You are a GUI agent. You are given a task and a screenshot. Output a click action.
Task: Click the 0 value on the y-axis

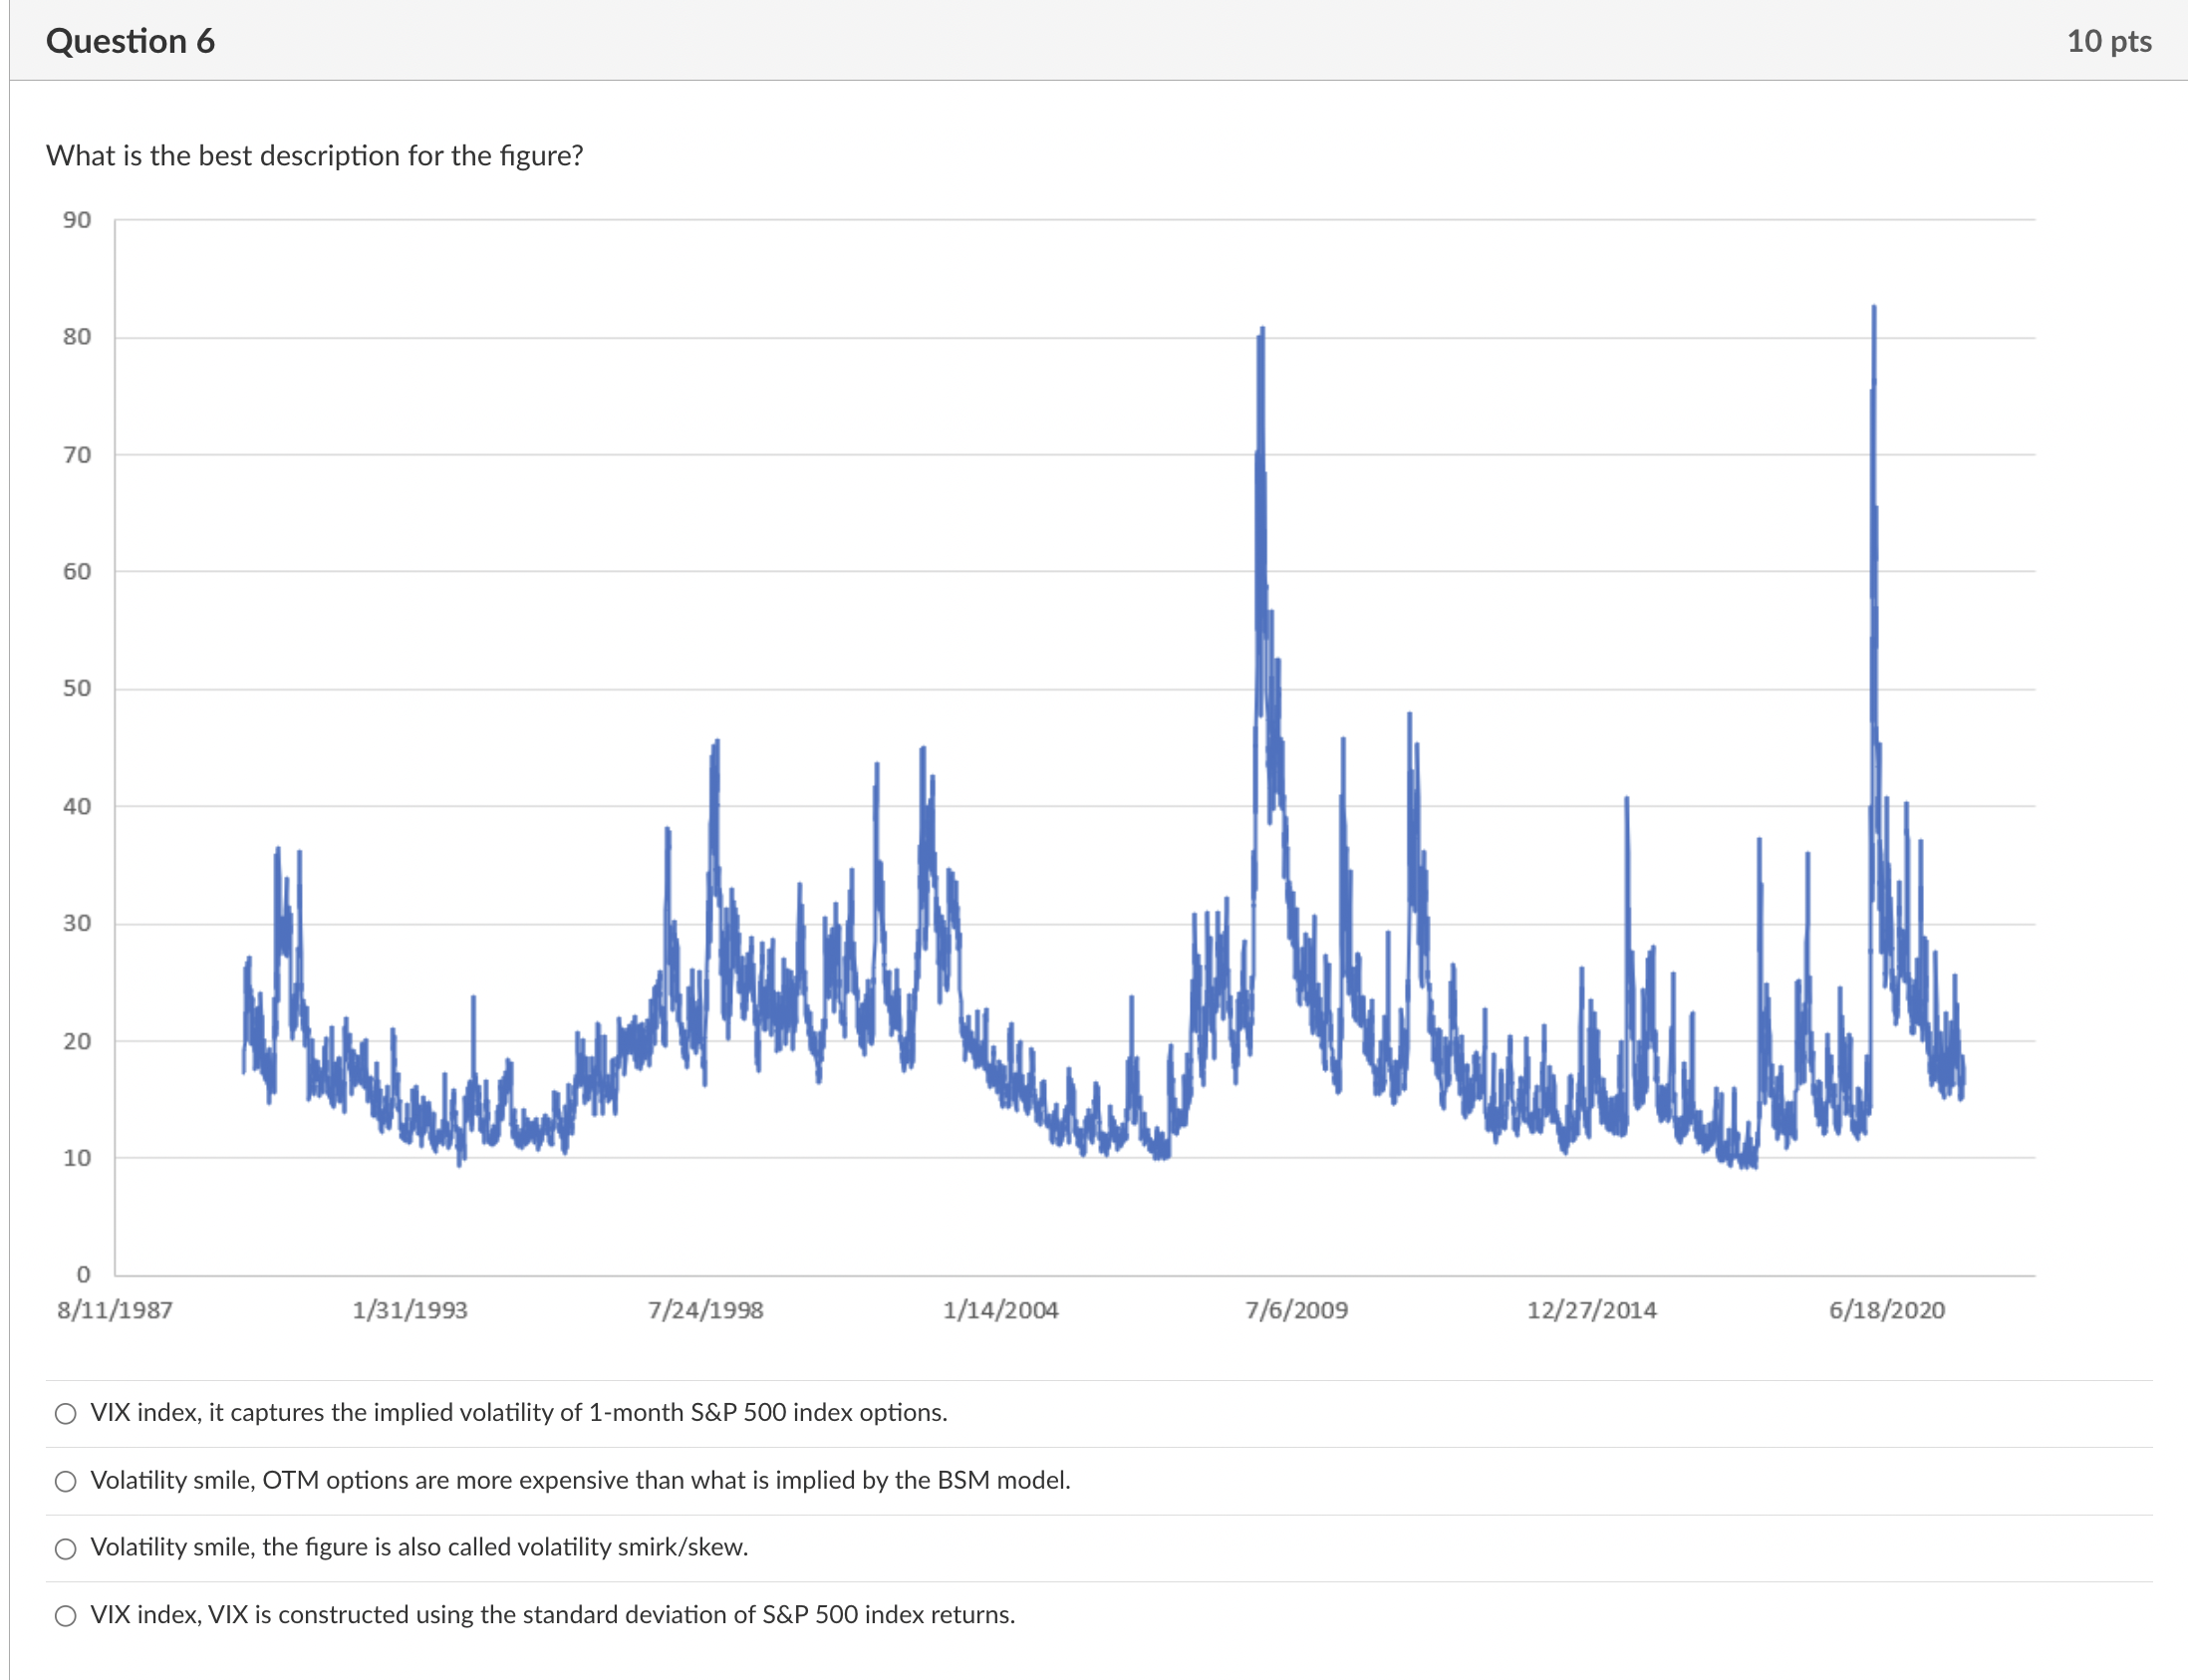coord(84,1274)
